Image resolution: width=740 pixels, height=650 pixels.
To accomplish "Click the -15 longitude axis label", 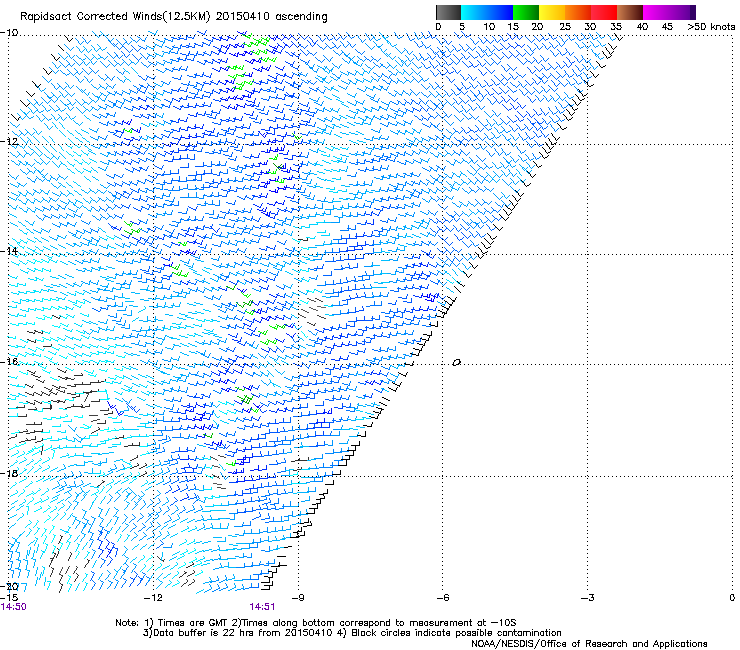I will tap(9, 598).
